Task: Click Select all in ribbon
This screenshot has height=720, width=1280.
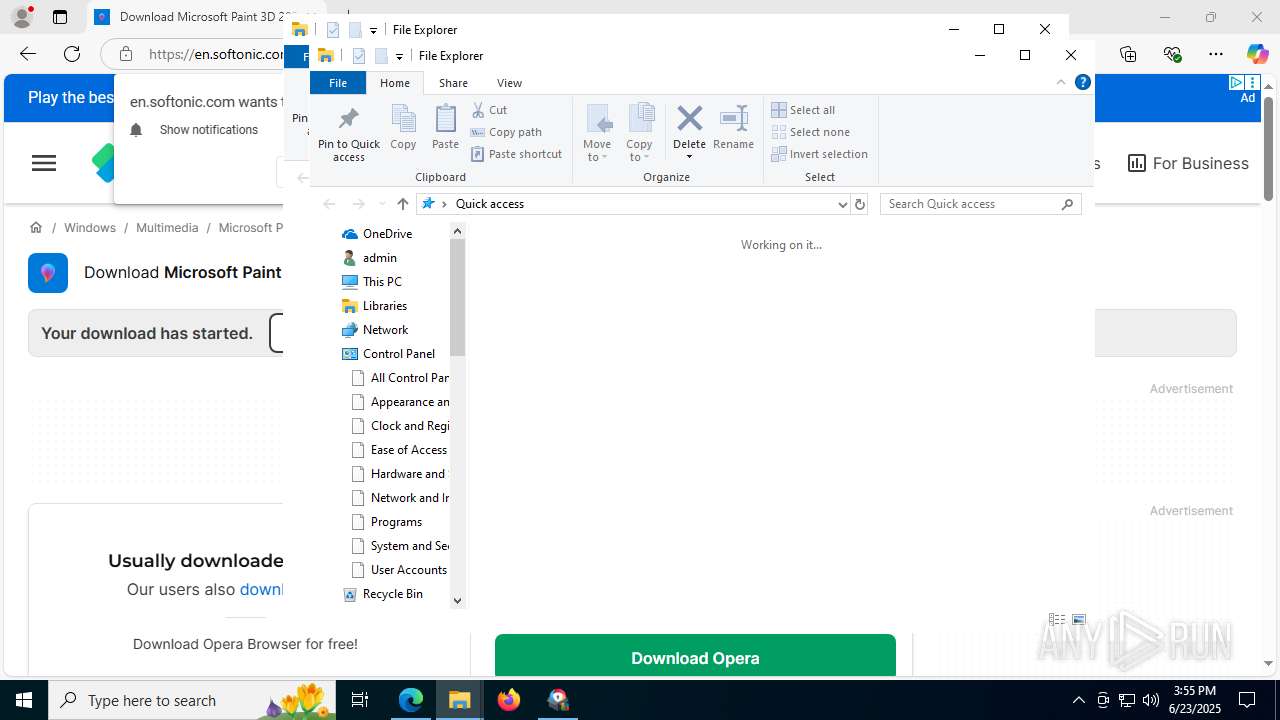Action: [803, 110]
